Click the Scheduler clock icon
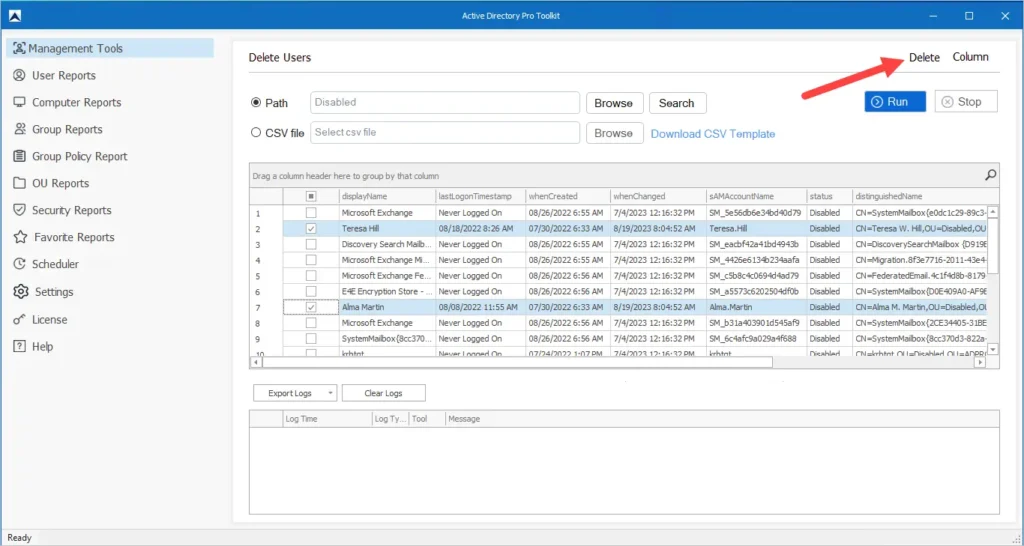Screen dimensions: 1024x546 click(20, 264)
